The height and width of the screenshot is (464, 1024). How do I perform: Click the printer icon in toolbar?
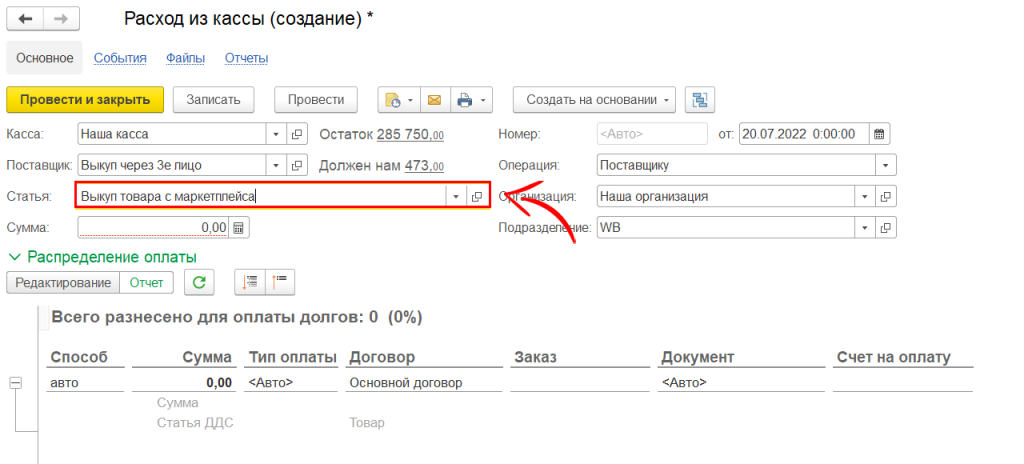pyautogui.click(x=464, y=100)
